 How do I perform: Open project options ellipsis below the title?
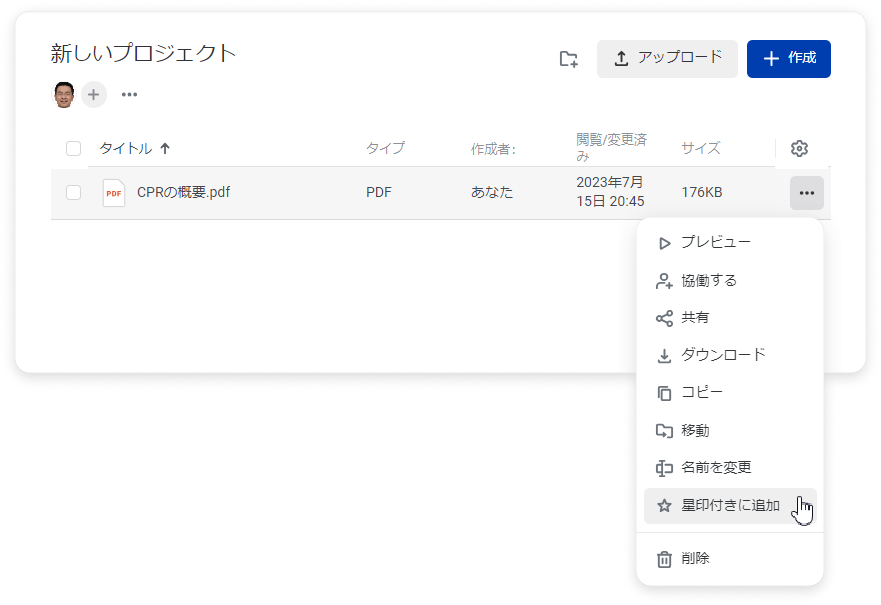point(129,94)
